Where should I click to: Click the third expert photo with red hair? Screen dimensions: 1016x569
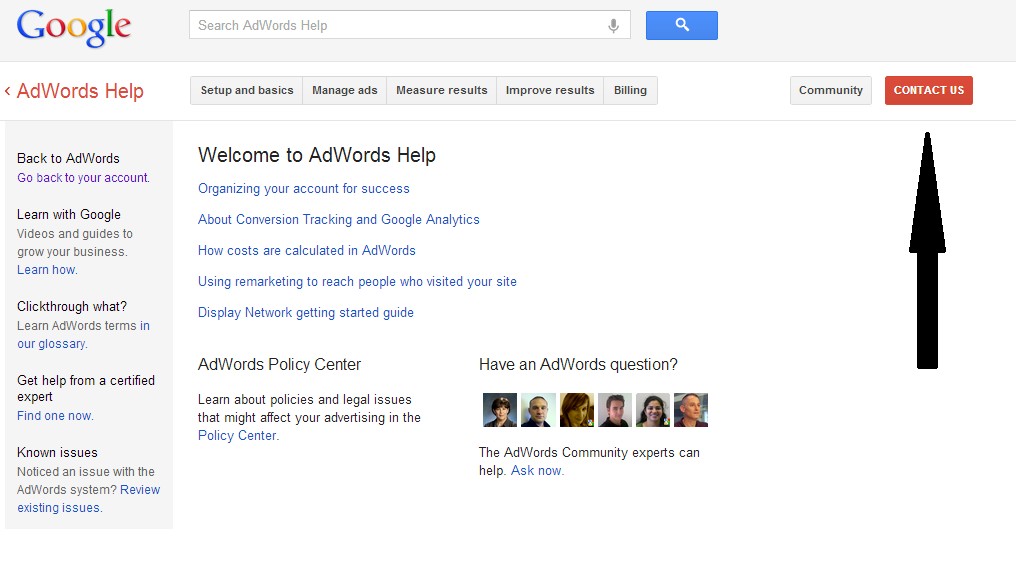pyautogui.click(x=577, y=410)
